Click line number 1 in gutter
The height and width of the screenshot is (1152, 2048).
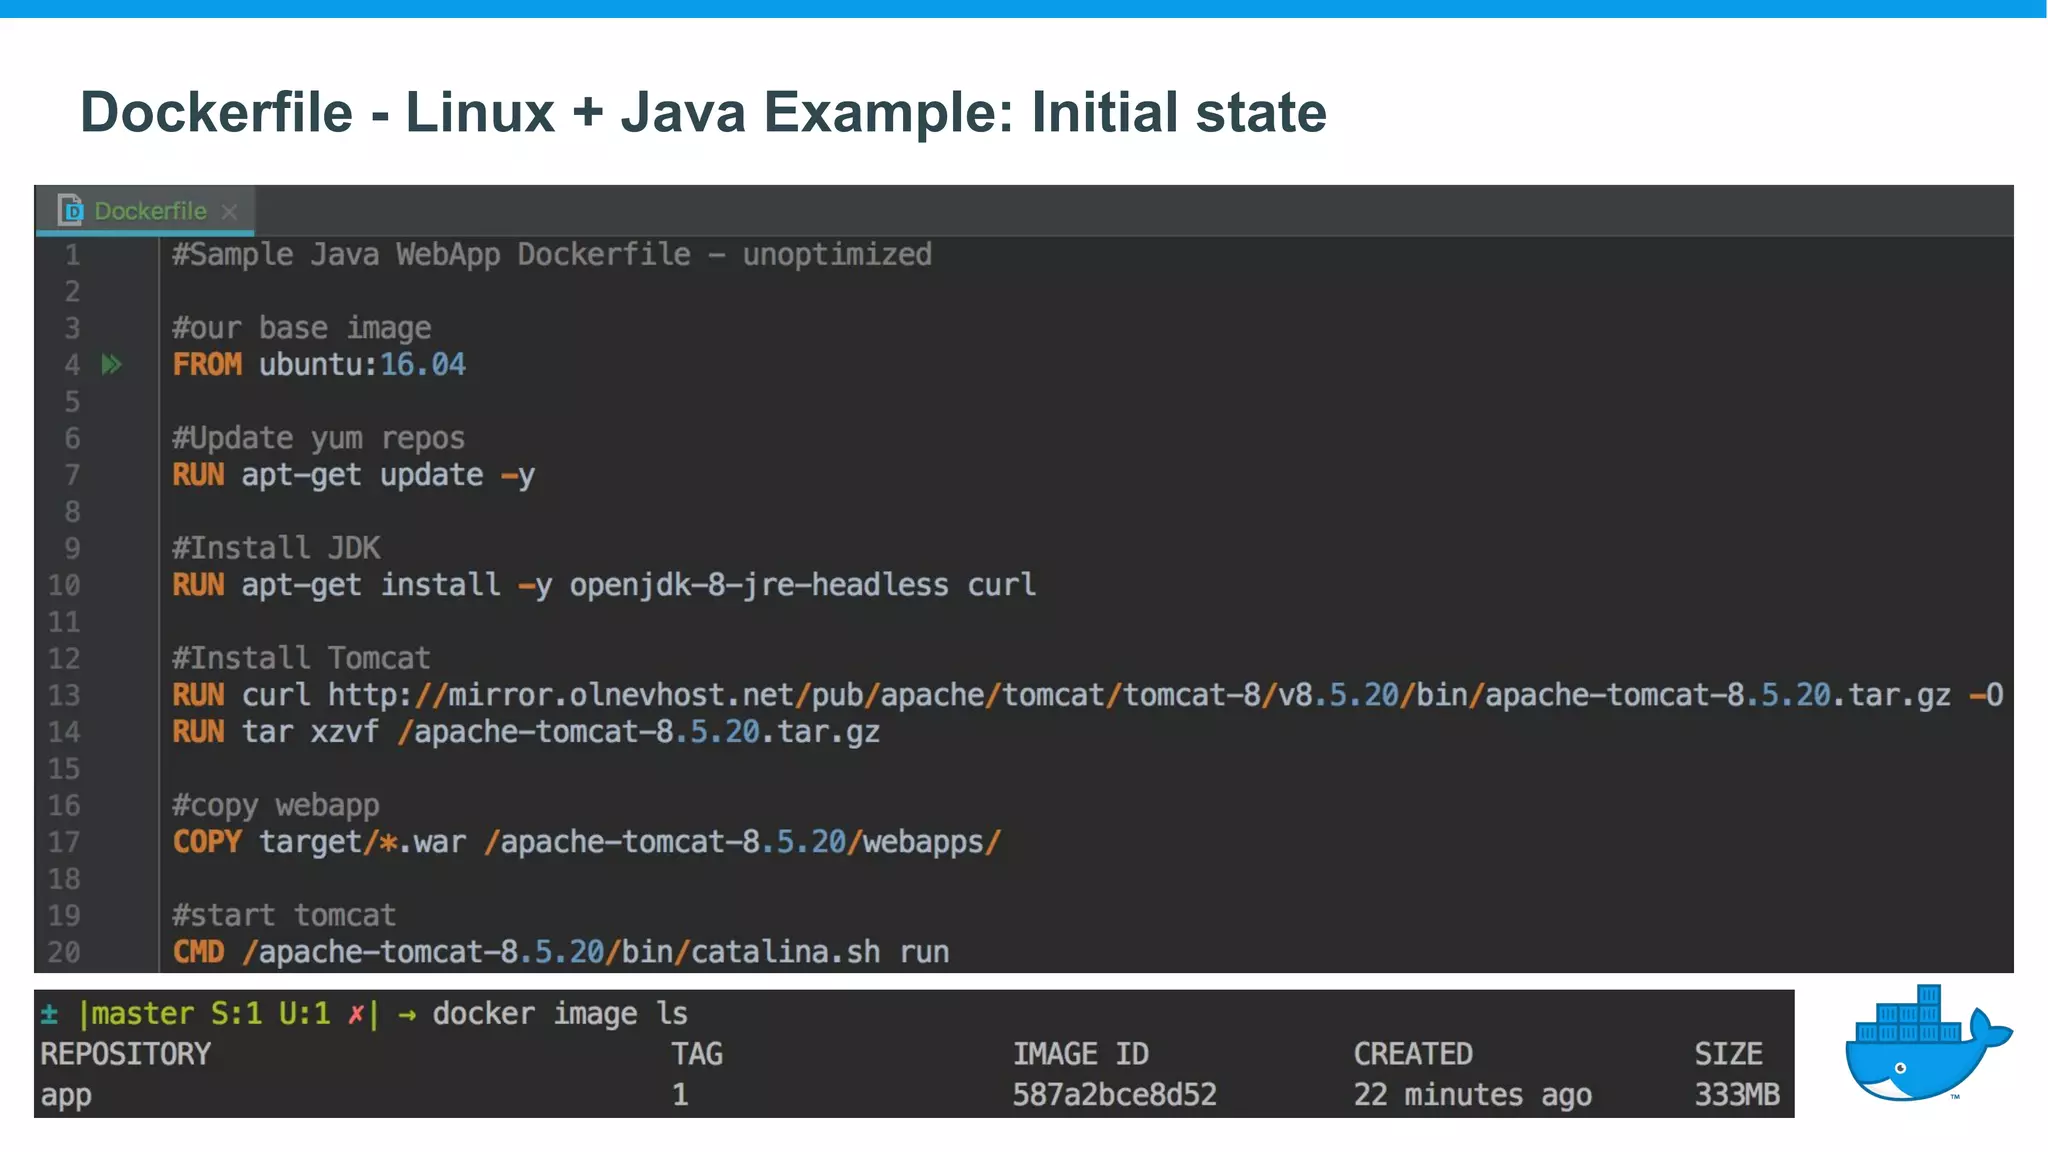coord(72,255)
